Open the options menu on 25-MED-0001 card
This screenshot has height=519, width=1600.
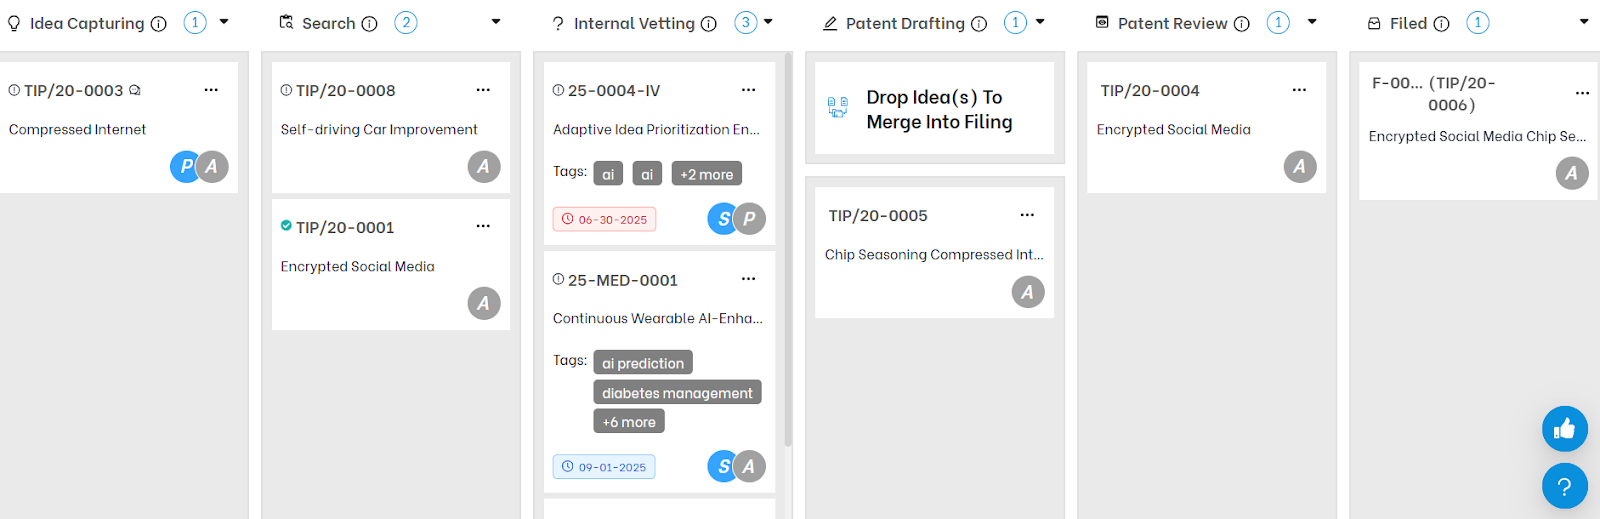tap(748, 279)
